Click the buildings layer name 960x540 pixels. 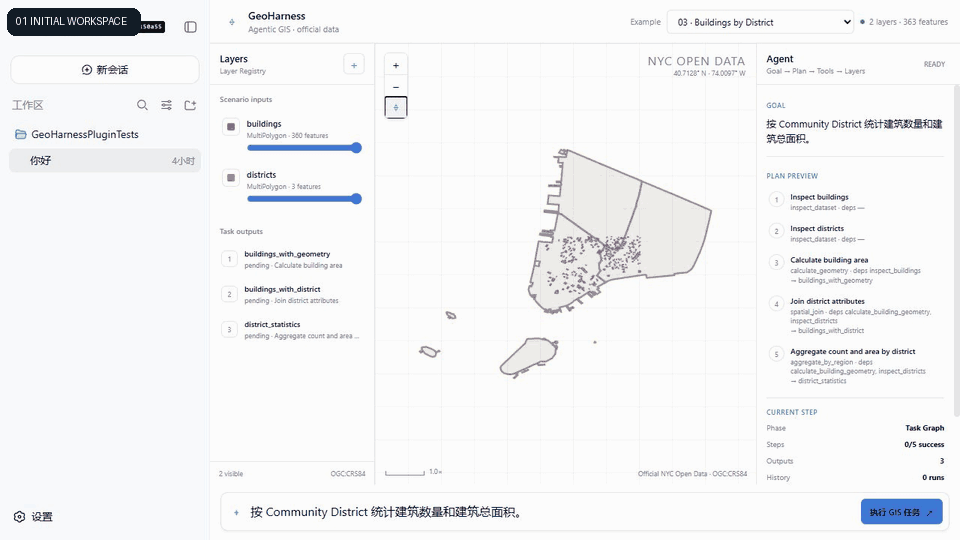click(264, 124)
